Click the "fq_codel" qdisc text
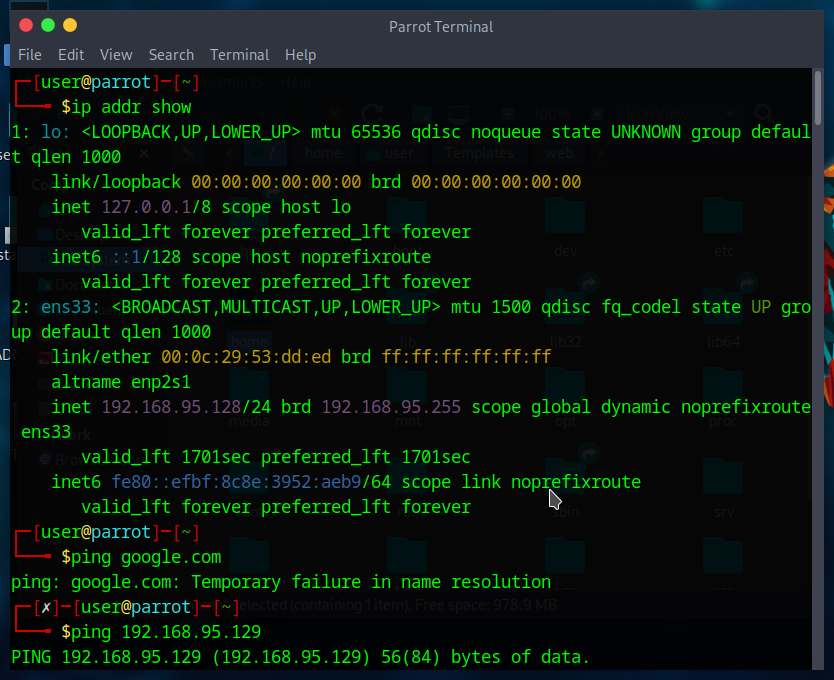 point(641,307)
